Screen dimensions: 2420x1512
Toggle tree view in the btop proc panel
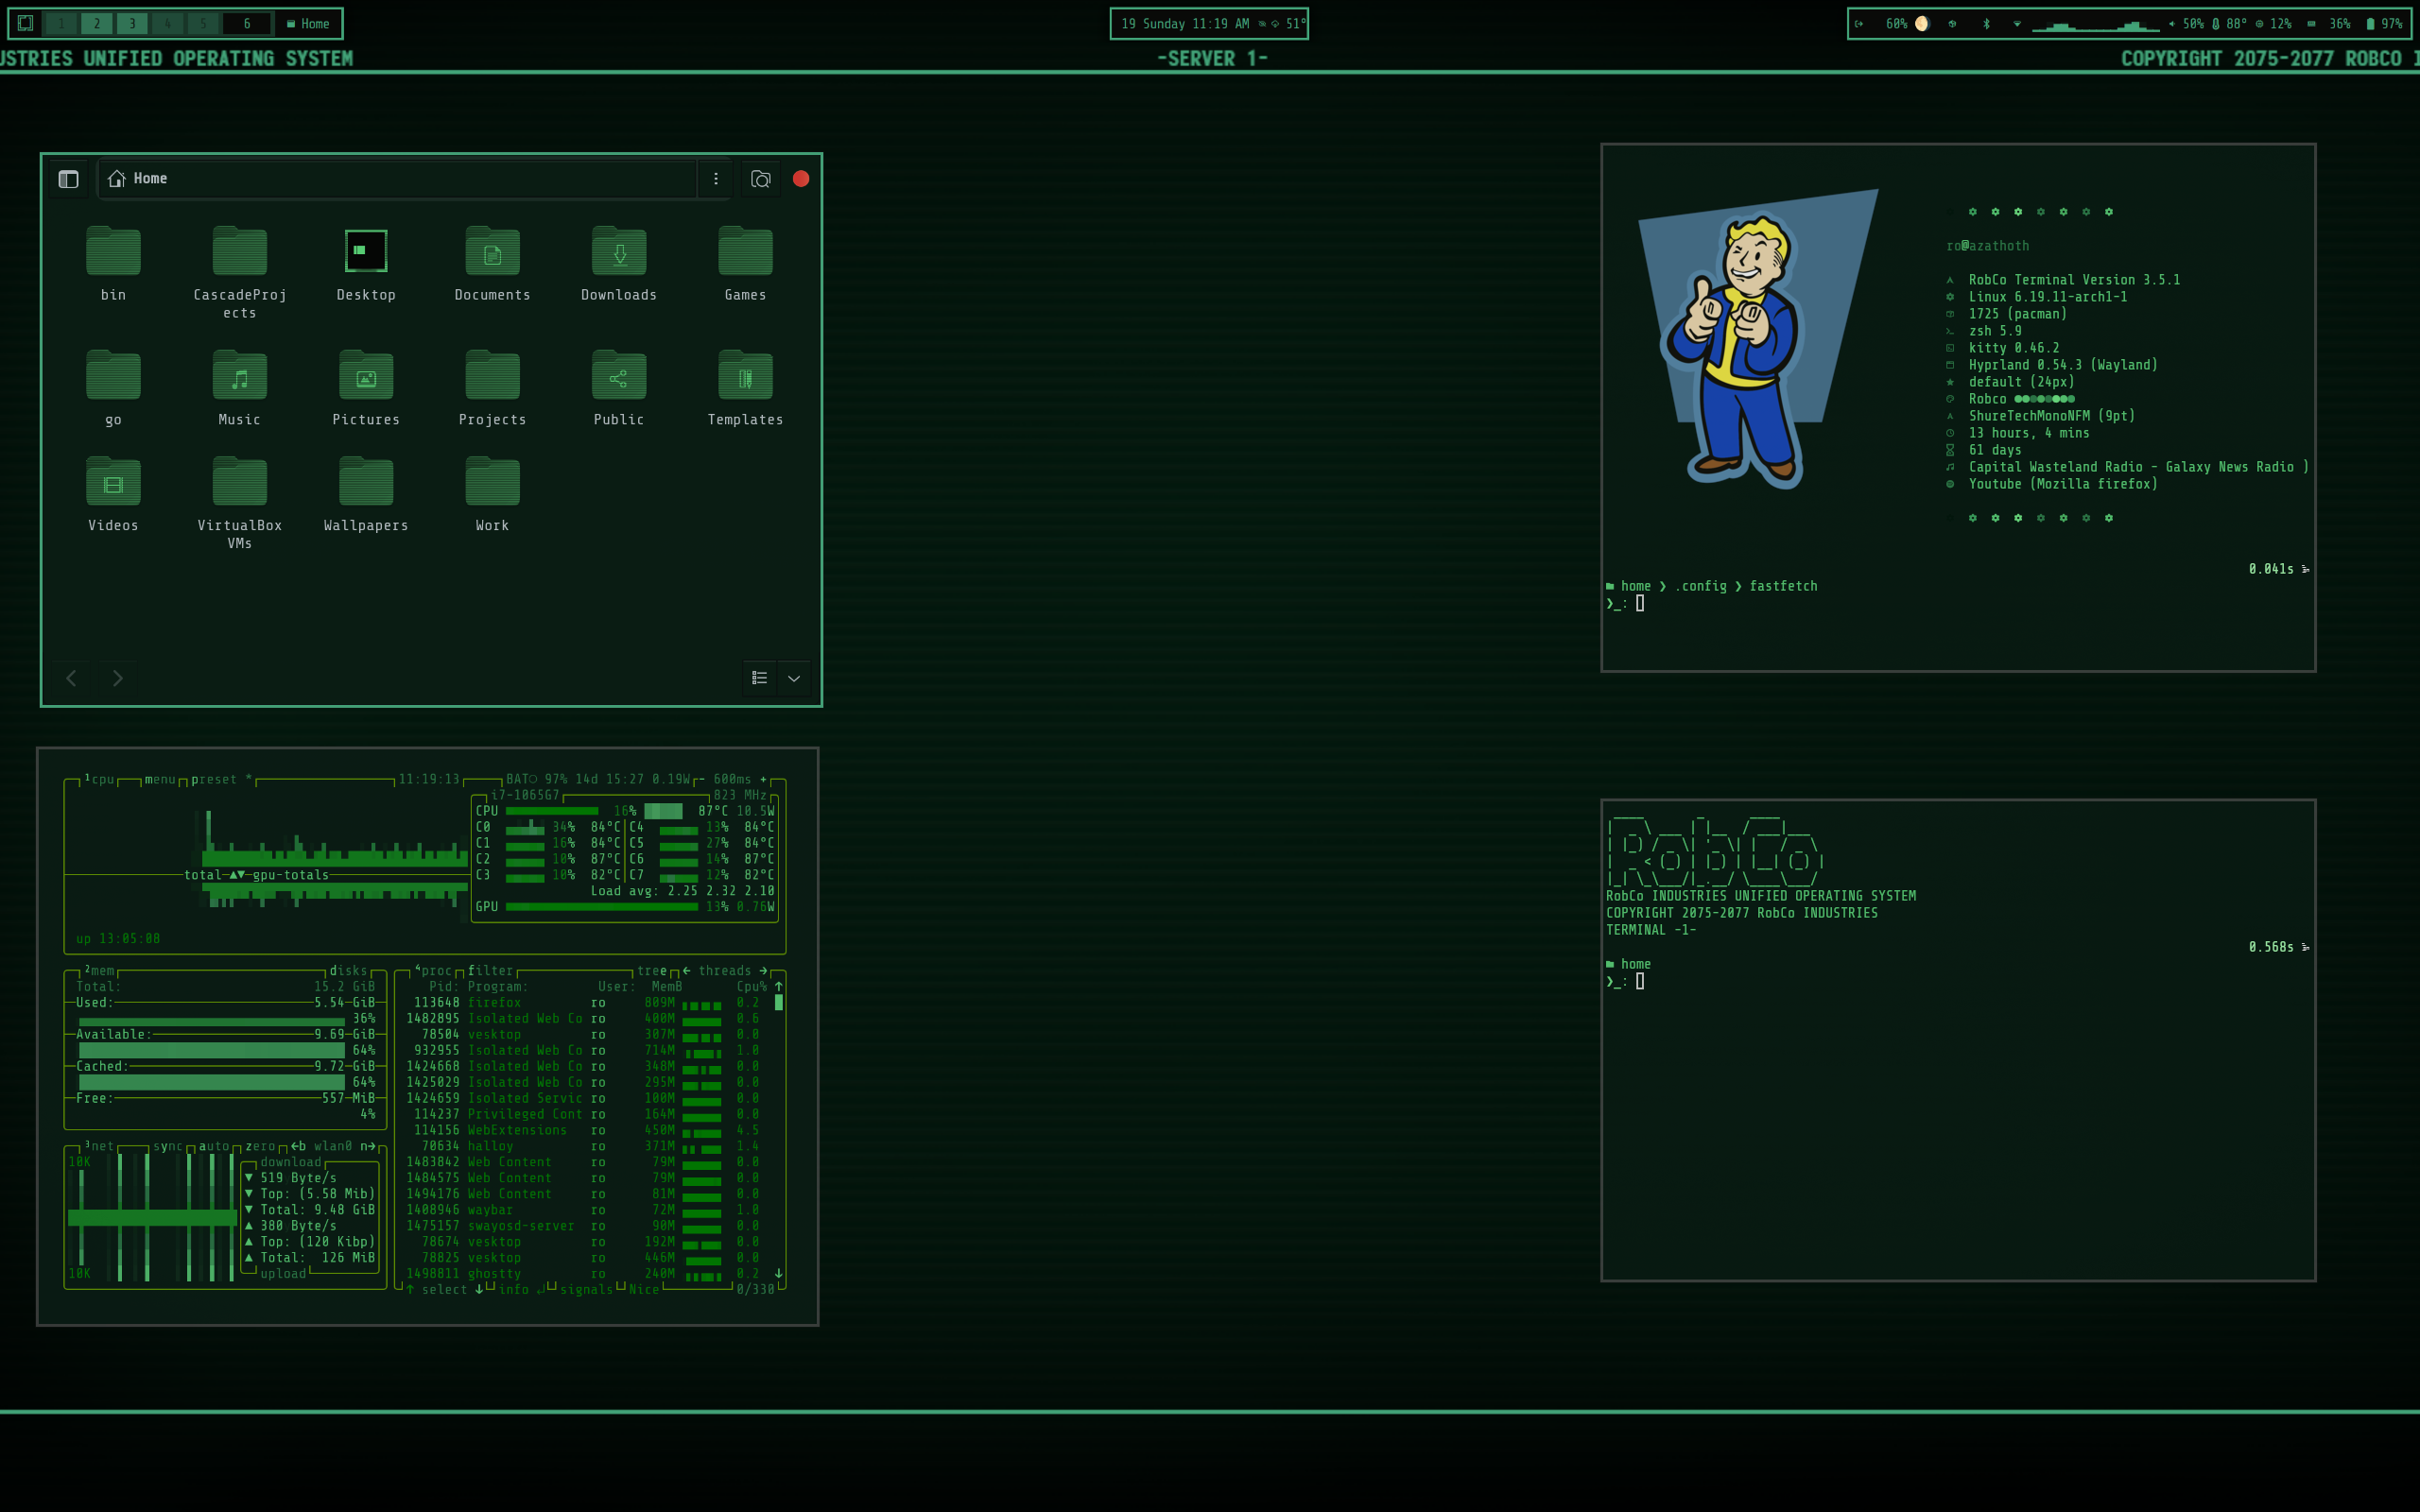click(x=651, y=970)
